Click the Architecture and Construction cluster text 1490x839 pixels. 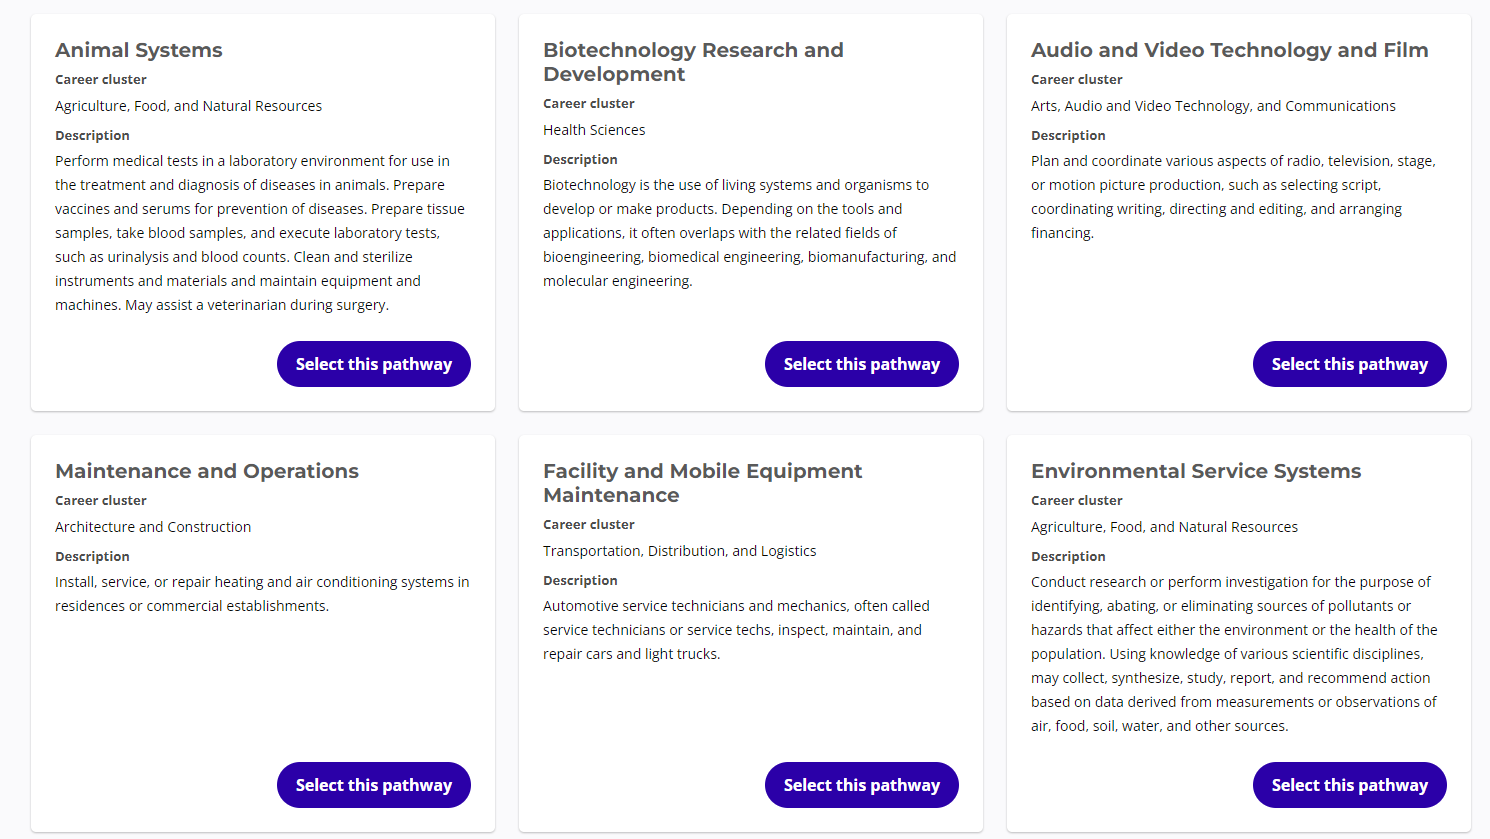153,527
